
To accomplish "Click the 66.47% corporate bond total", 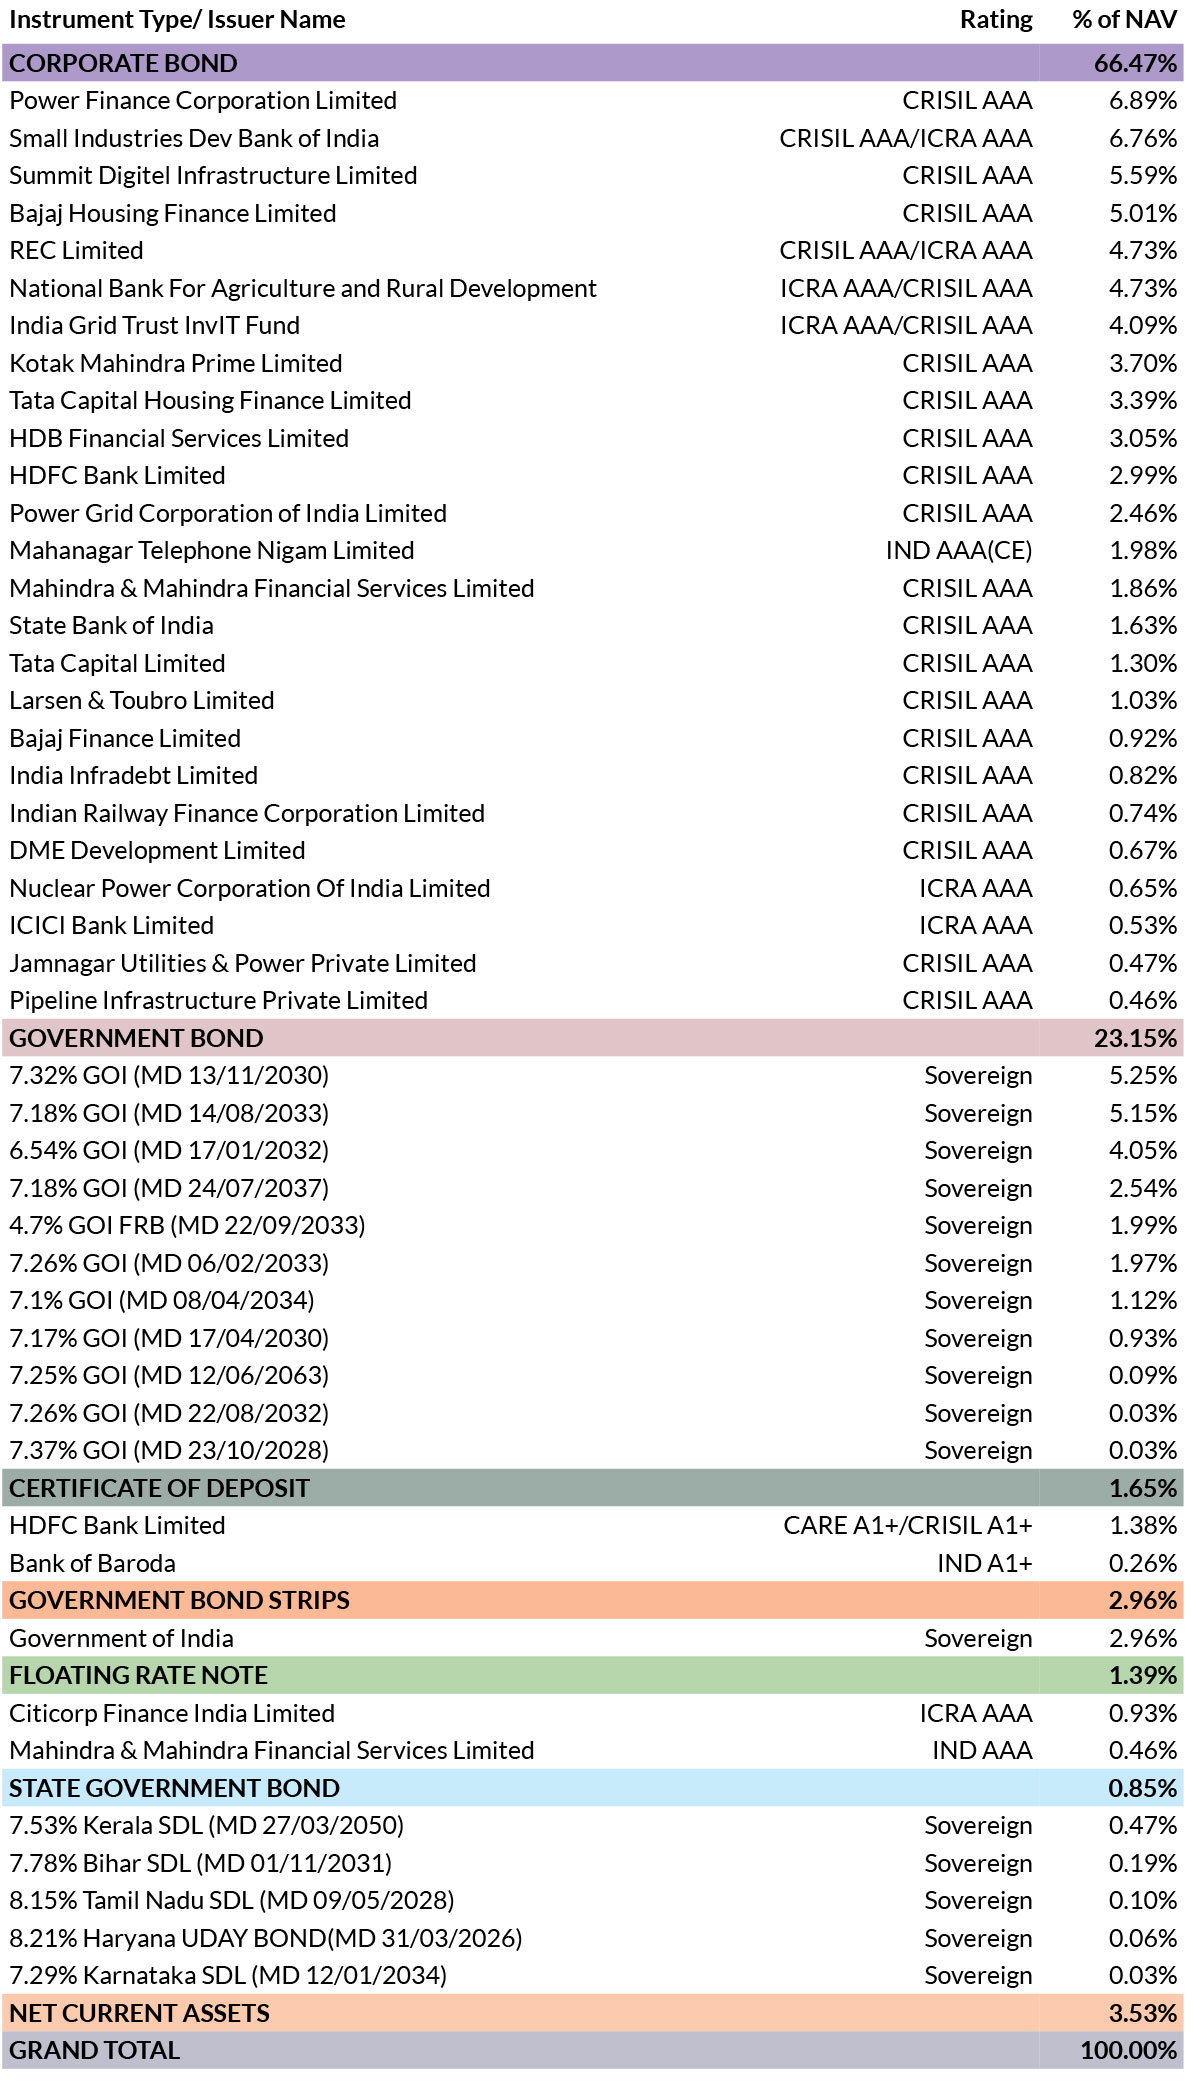I will coord(1135,63).
